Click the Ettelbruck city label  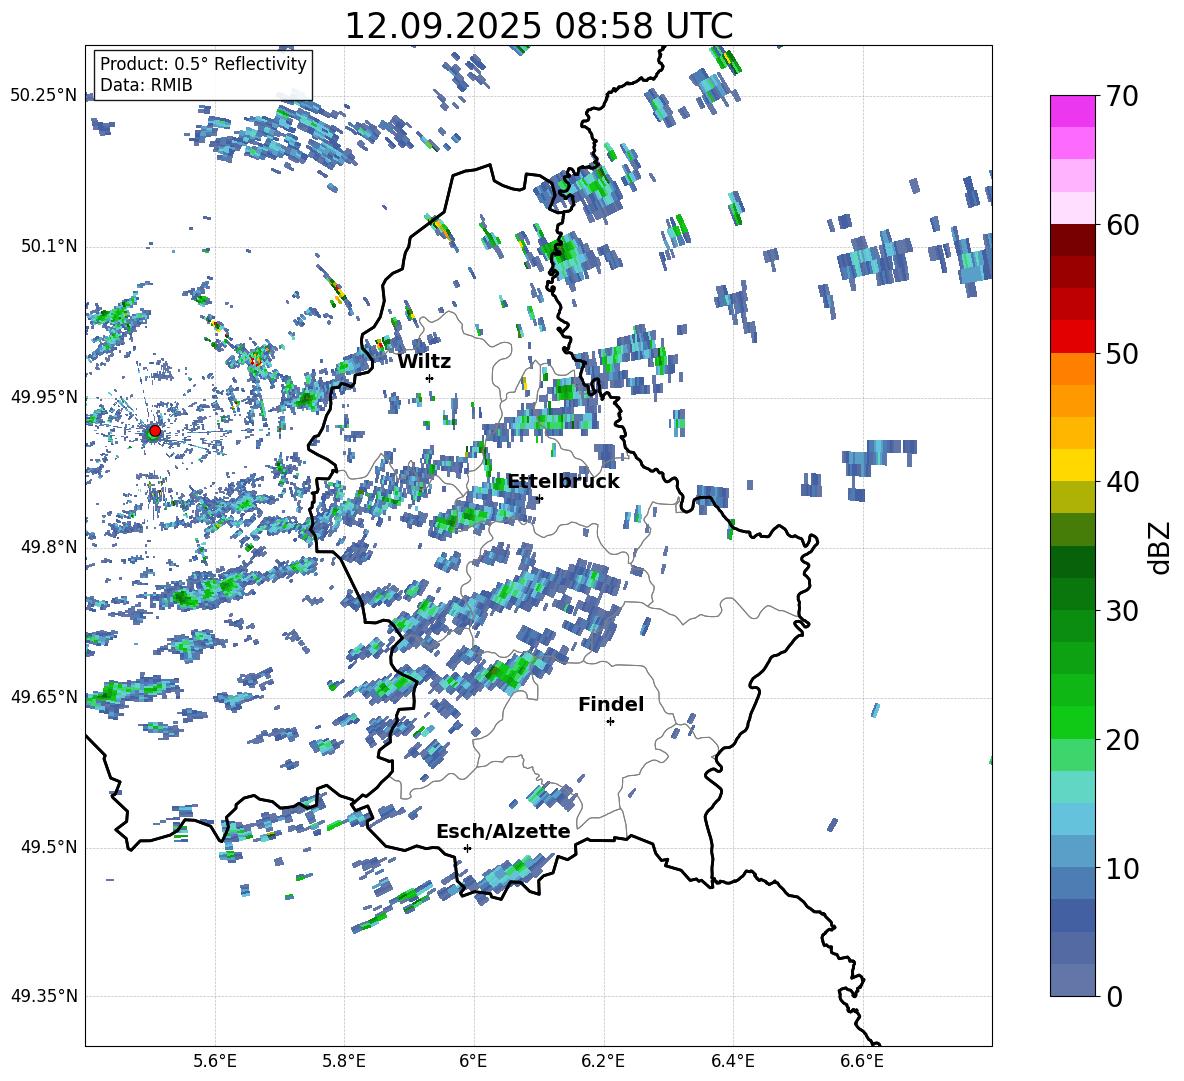(563, 482)
